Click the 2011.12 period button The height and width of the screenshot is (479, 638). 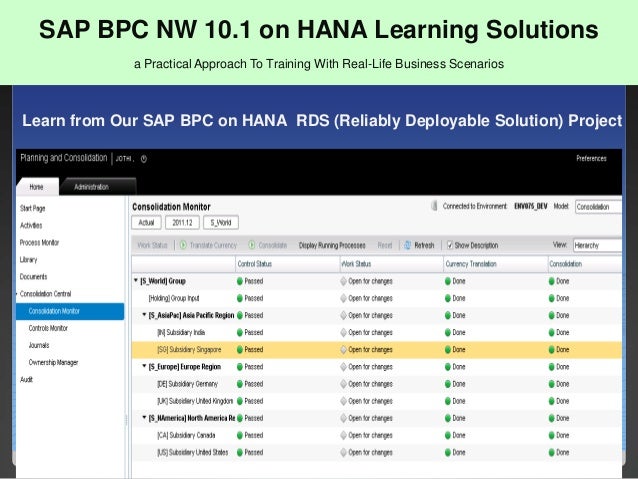[182, 223]
